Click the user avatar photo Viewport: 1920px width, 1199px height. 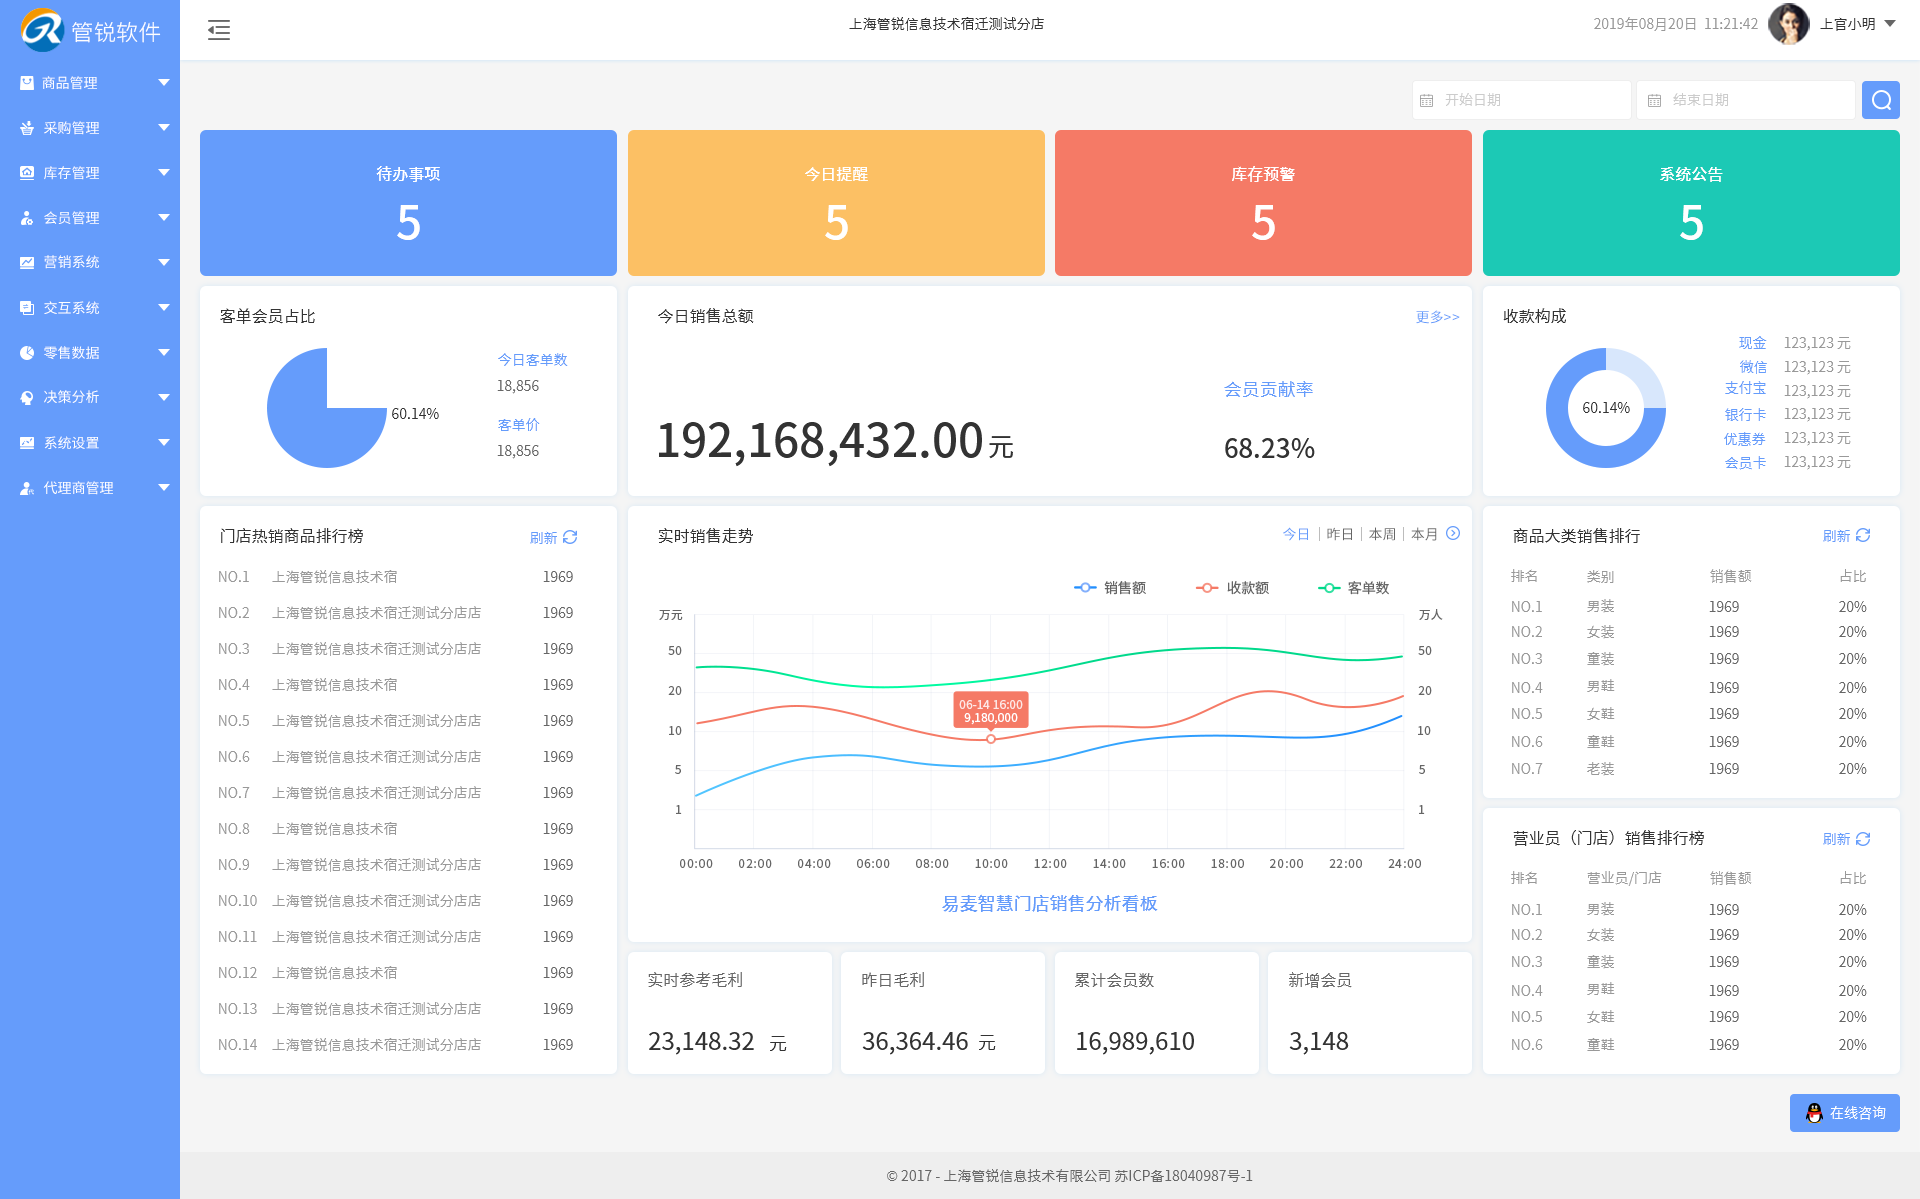pyautogui.click(x=1788, y=24)
